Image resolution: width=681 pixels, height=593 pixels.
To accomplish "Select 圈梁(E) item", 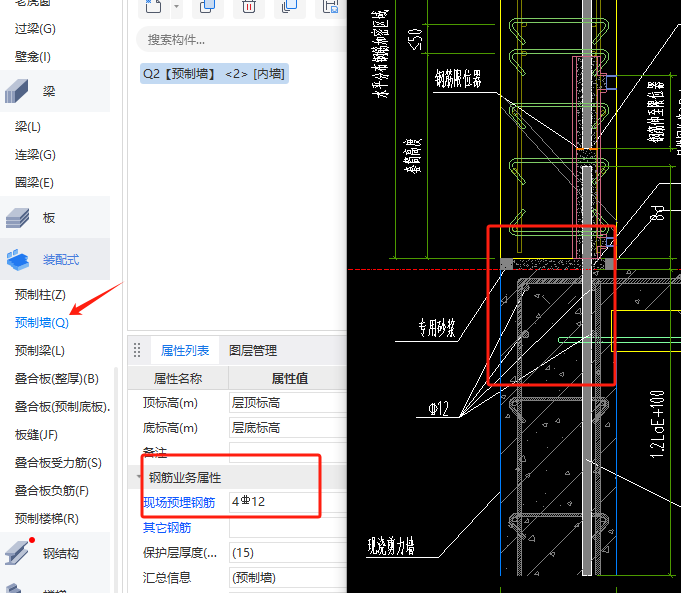I will click(34, 182).
